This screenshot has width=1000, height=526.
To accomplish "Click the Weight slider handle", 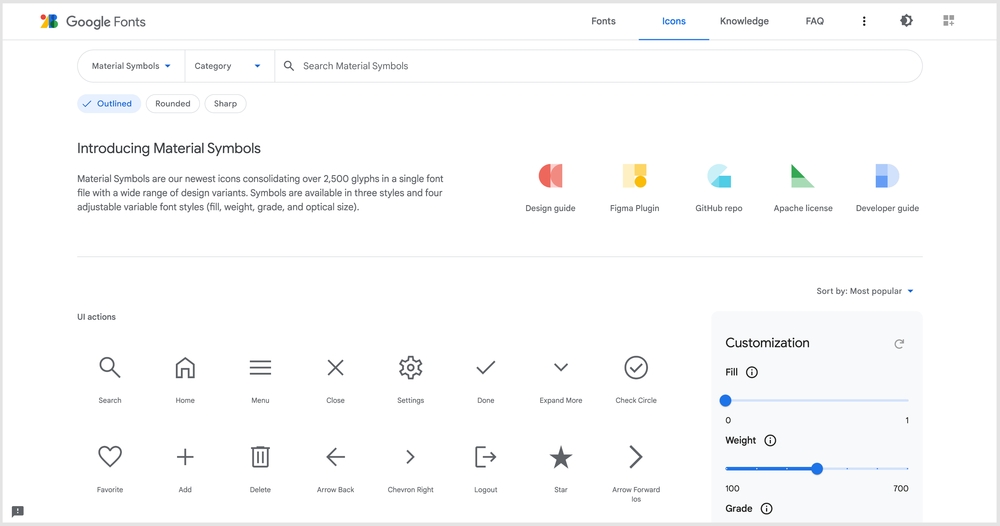I will pyautogui.click(x=817, y=469).
